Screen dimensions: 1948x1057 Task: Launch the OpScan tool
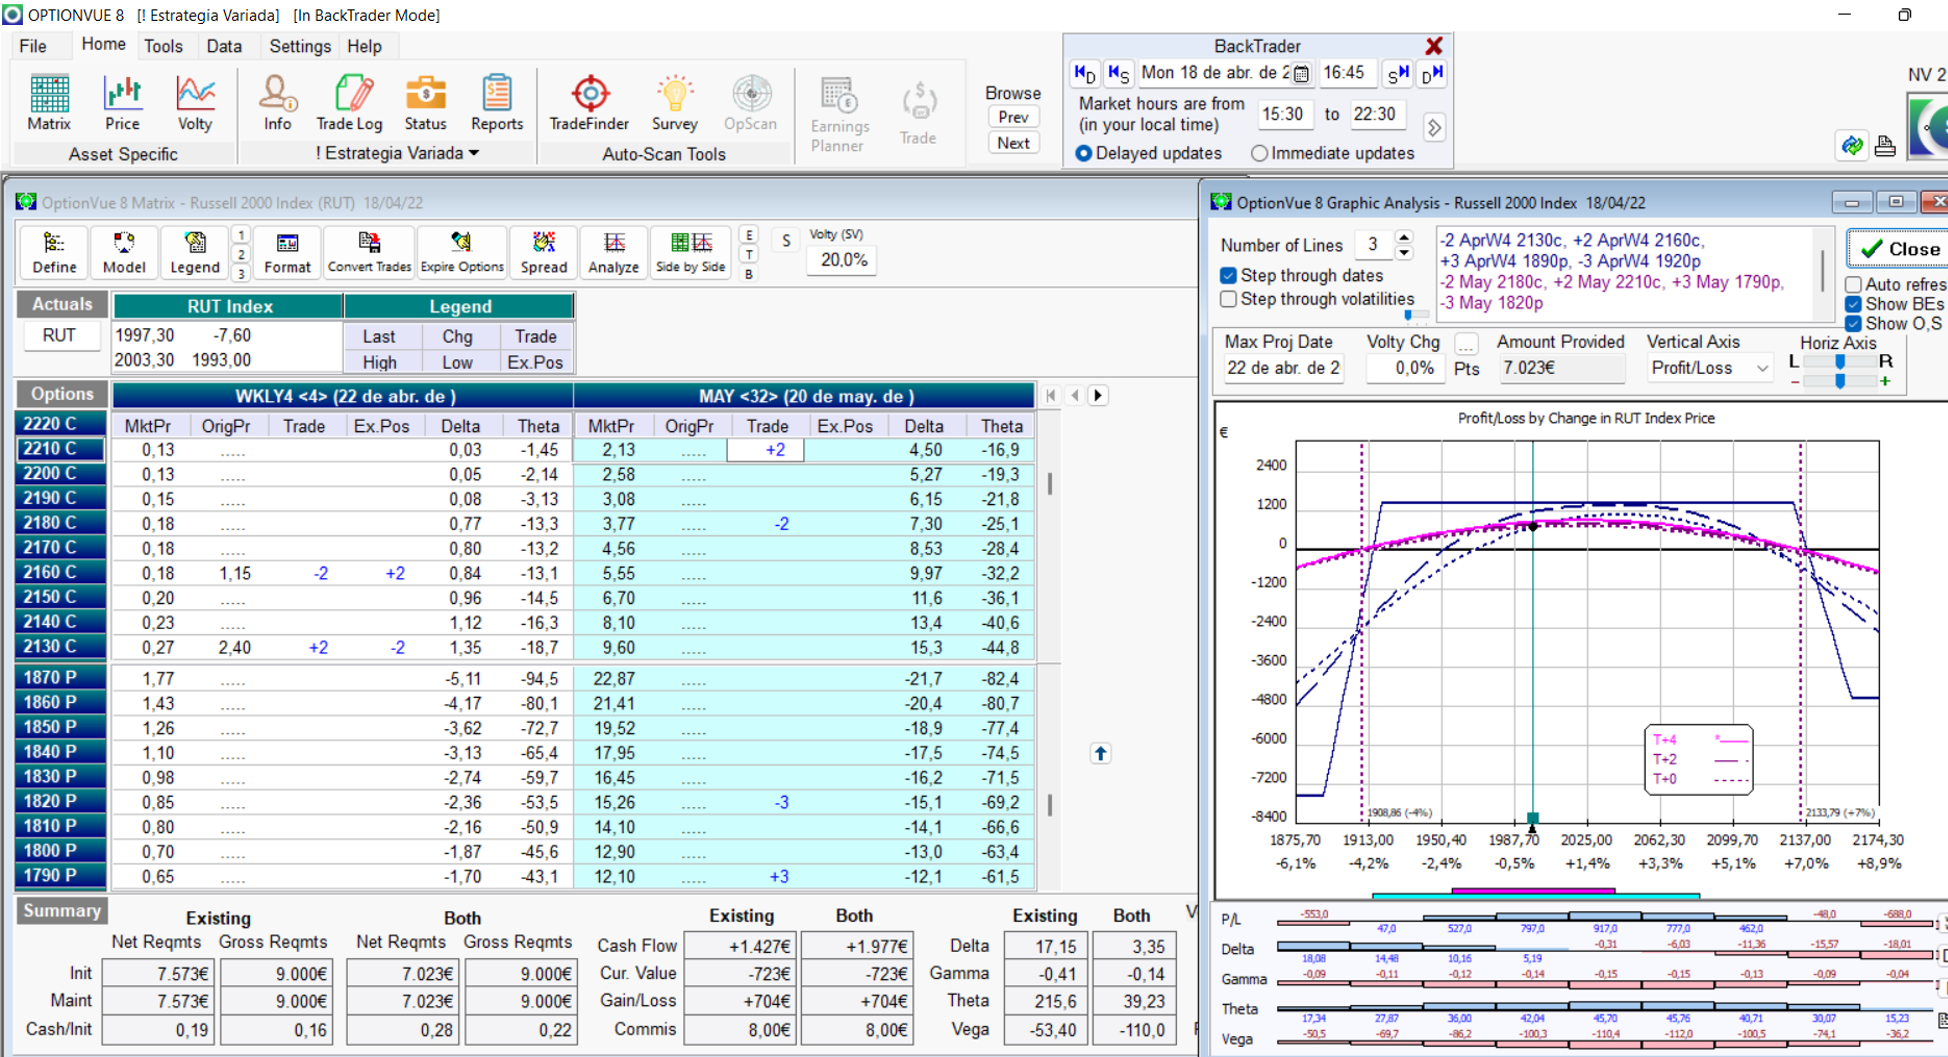[750, 103]
